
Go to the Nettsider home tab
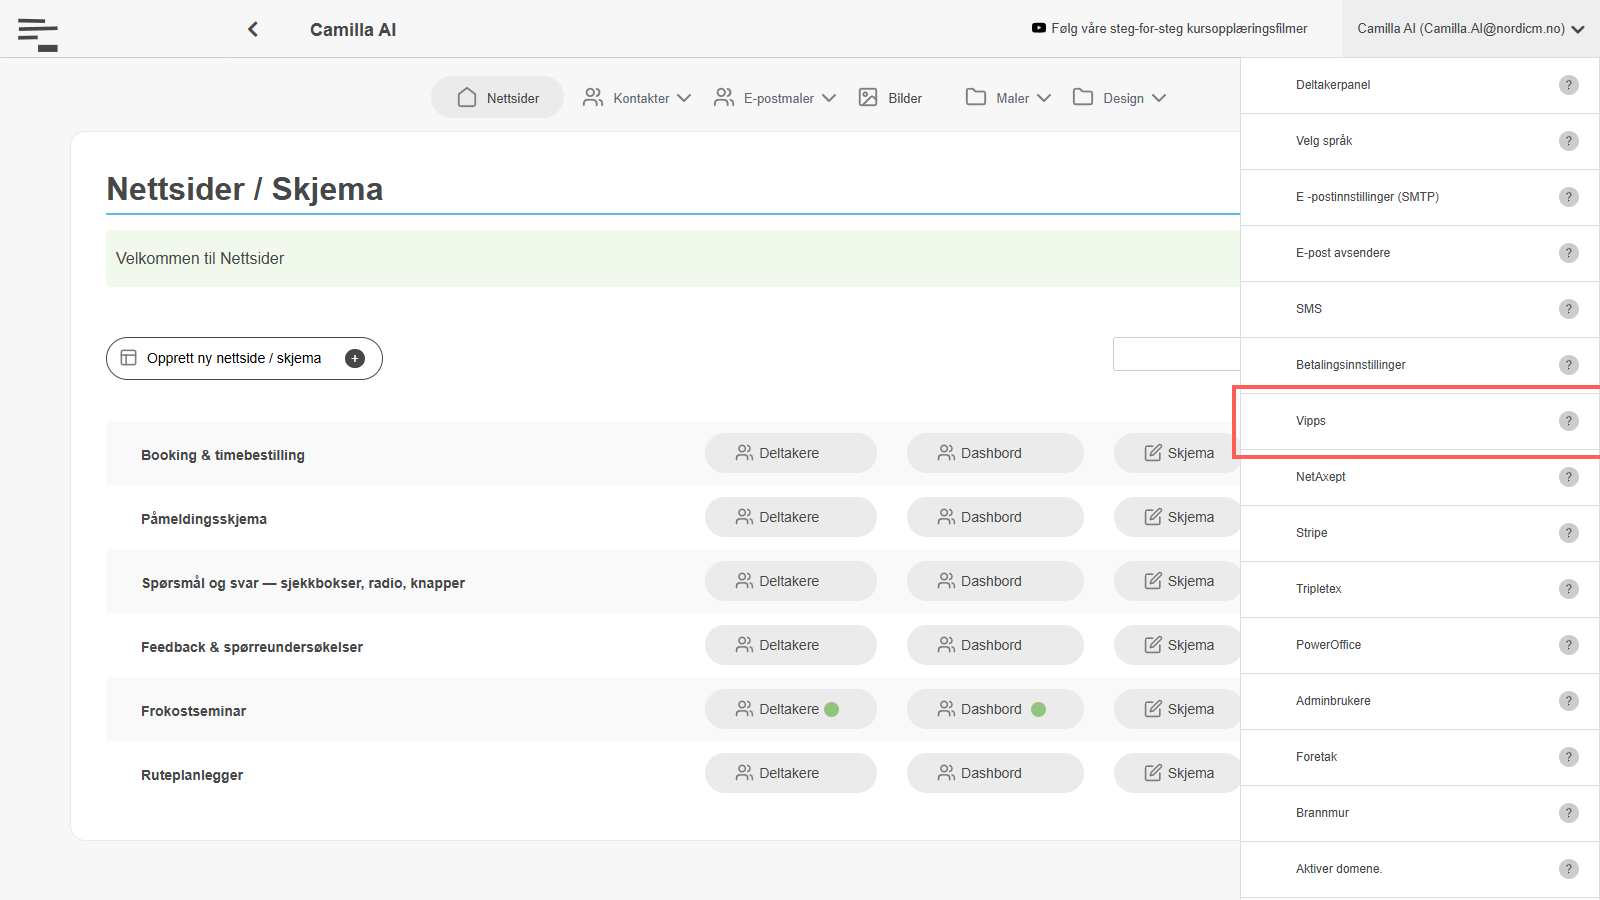(x=498, y=98)
